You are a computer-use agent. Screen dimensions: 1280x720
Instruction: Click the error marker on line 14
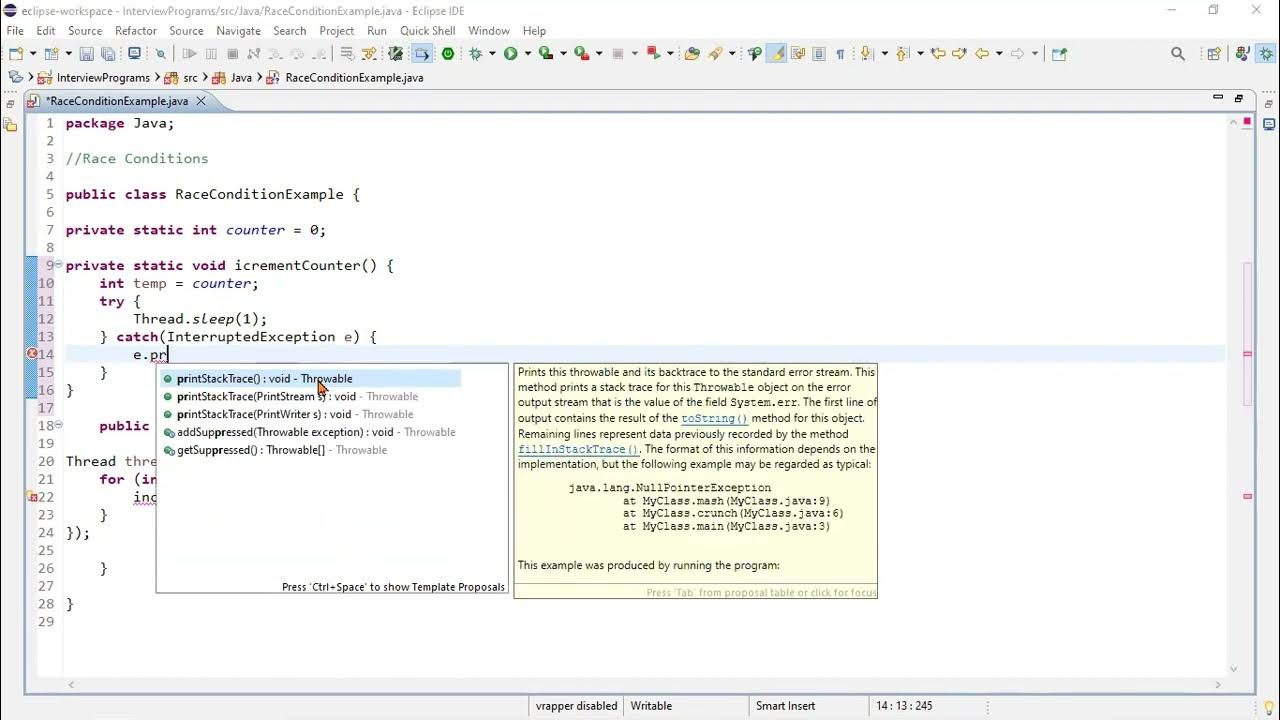coord(32,354)
